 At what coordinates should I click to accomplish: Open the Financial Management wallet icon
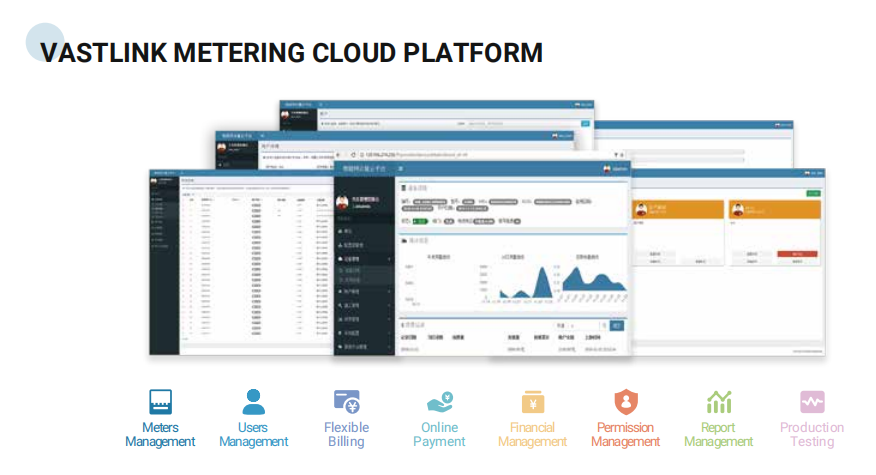pyautogui.click(x=532, y=402)
